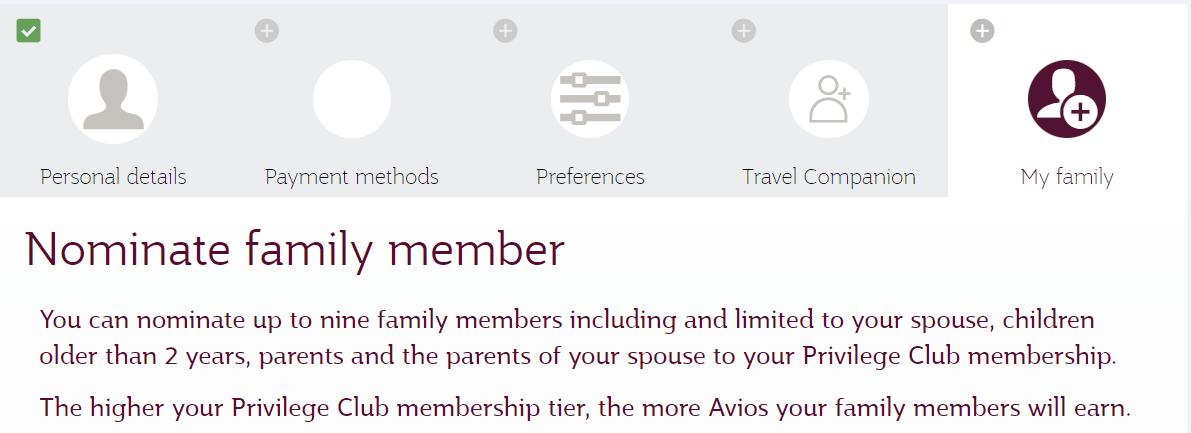The image size is (1191, 433).
Task: Click the Nominate family member heading
Action: [294, 249]
